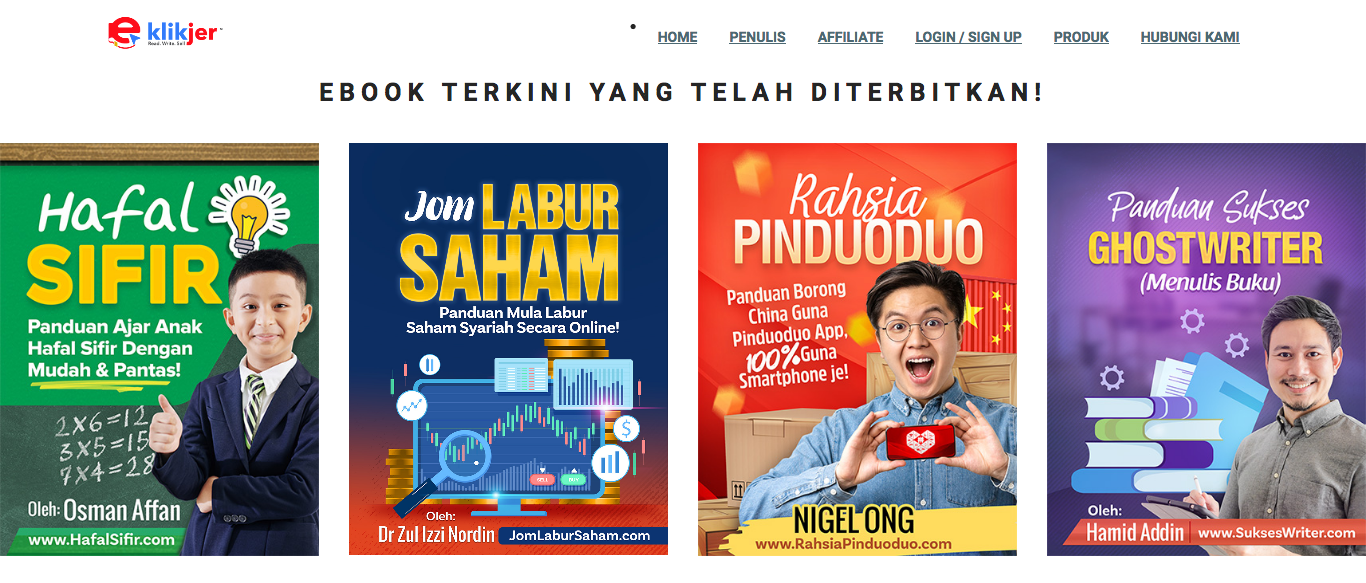The image size is (1366, 583).
Task: Open the AFFILIATE link
Action: click(850, 37)
